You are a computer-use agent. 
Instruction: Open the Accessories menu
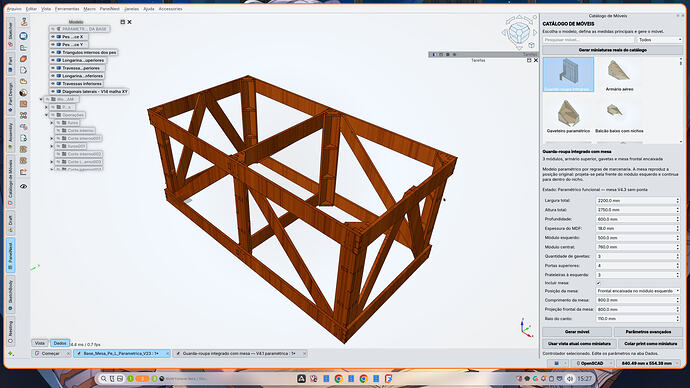click(170, 9)
